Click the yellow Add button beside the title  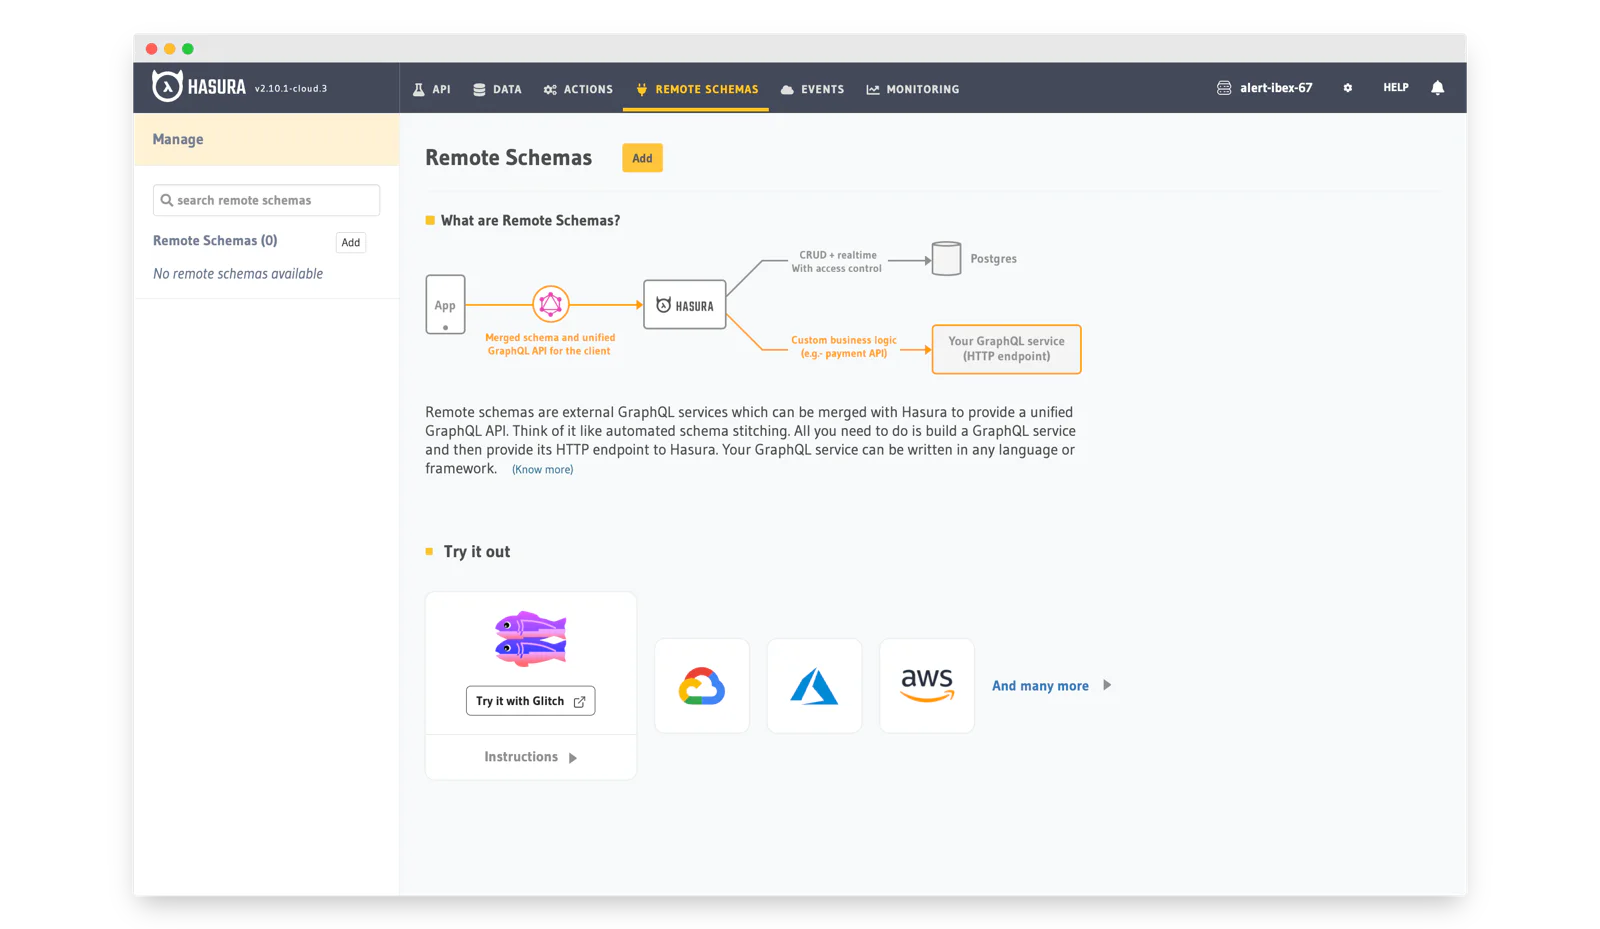(642, 158)
